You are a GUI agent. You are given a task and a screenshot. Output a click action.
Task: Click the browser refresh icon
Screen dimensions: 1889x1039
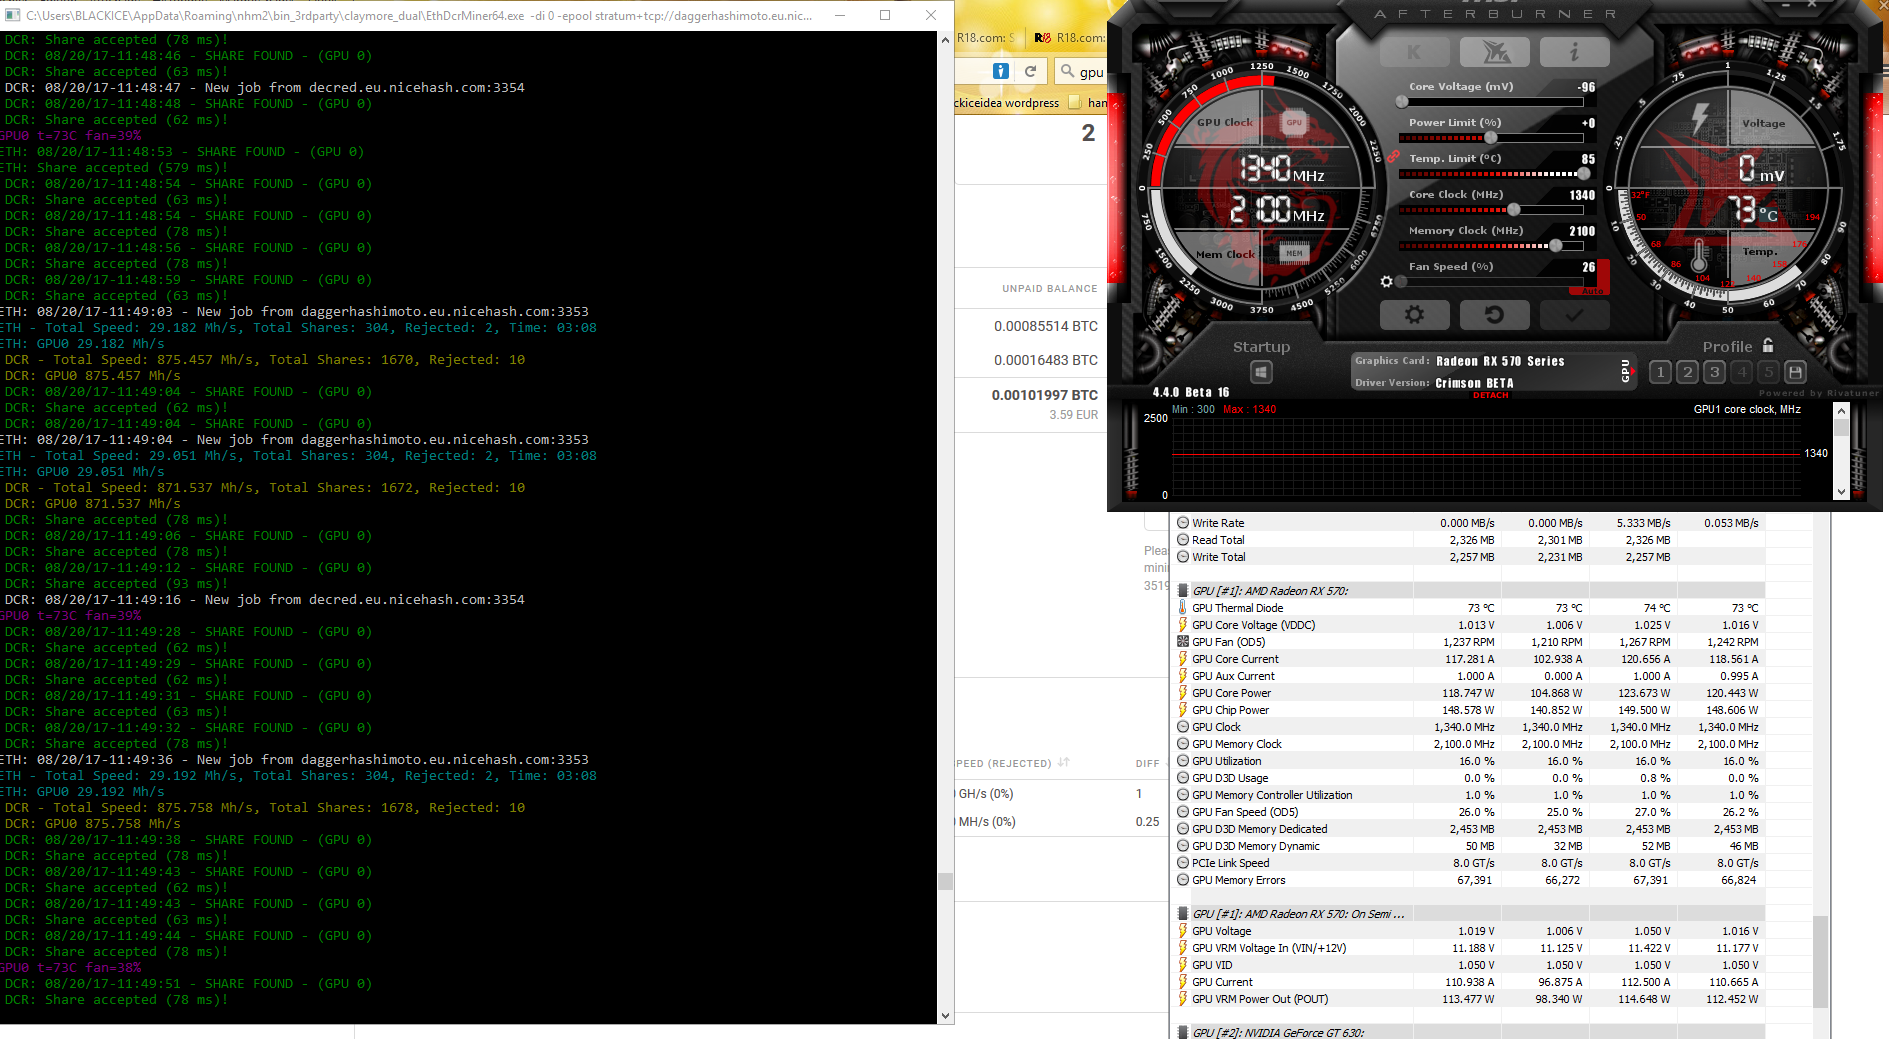[1030, 71]
